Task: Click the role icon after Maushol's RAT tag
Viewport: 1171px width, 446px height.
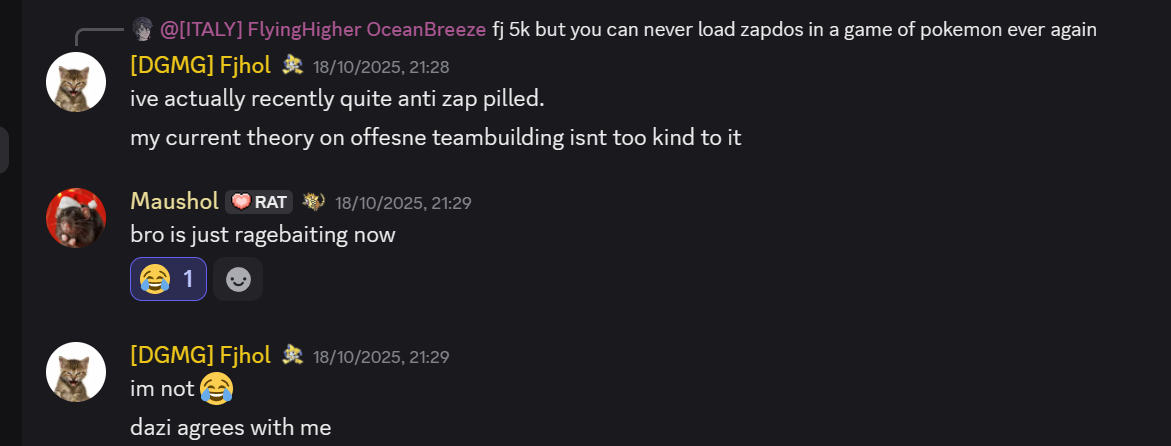Action: tap(314, 202)
